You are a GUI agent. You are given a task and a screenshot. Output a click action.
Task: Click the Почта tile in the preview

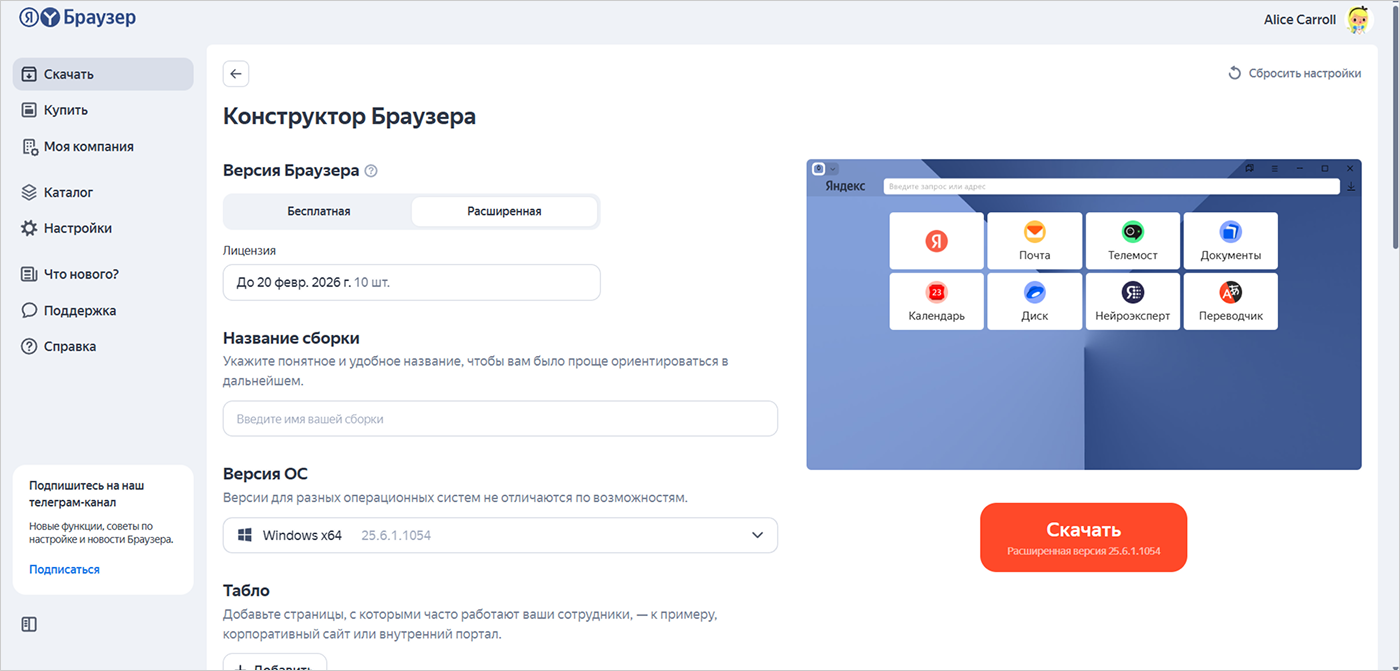point(1035,241)
